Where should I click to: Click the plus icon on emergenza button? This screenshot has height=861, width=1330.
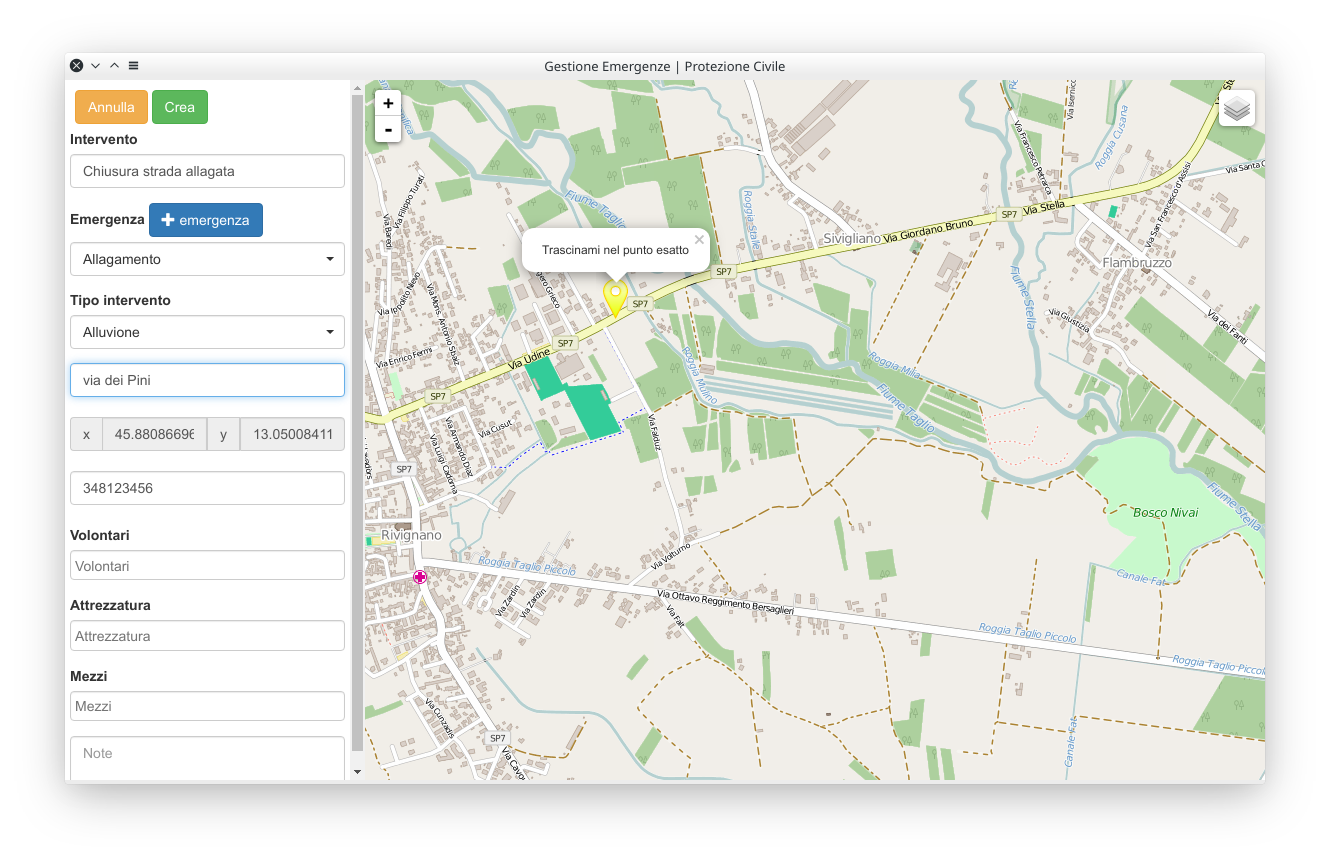[x=168, y=220]
